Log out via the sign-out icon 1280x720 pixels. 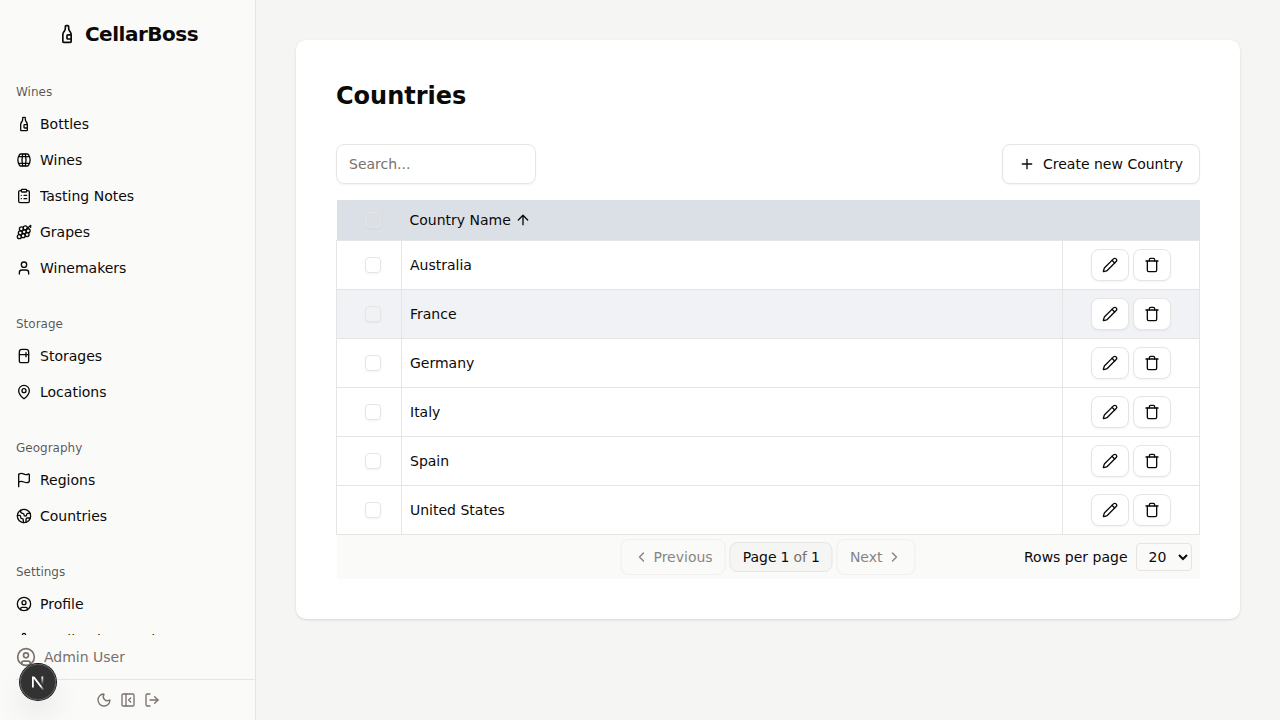point(152,700)
